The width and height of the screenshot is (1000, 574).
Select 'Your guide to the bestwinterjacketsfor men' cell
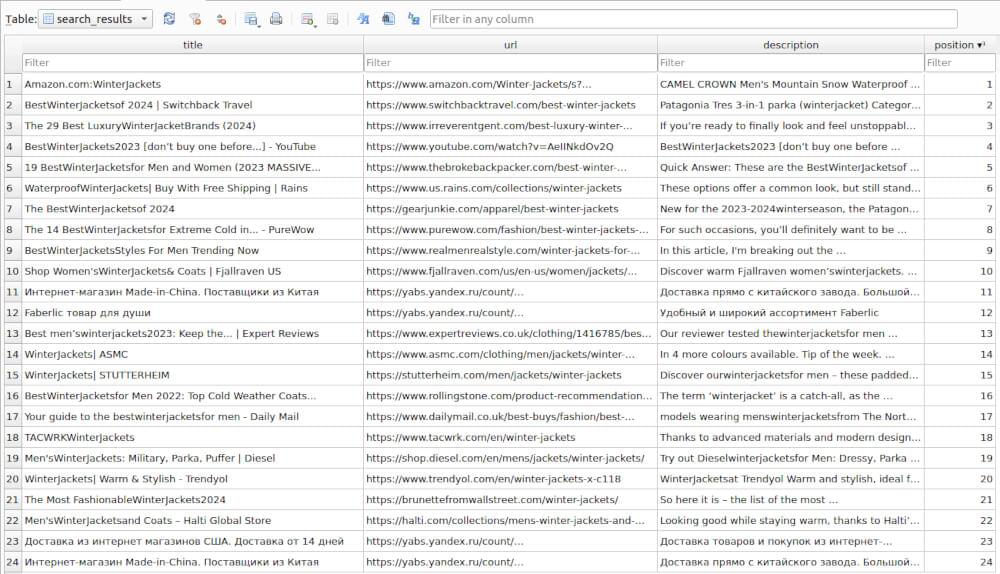click(x=193, y=416)
